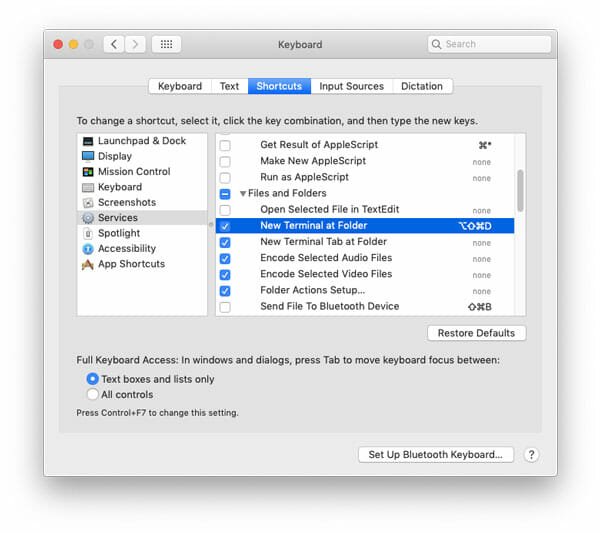
Task: Click the Accessibility category icon
Action: coord(88,249)
